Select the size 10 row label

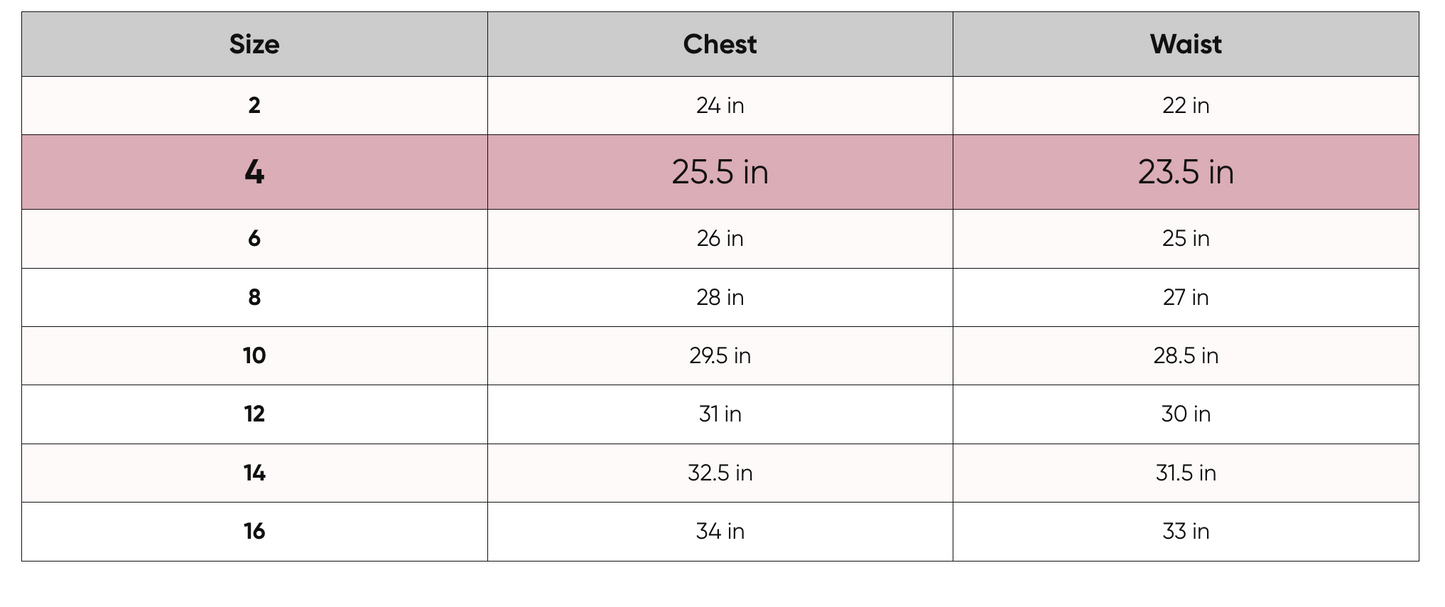pyautogui.click(x=254, y=355)
